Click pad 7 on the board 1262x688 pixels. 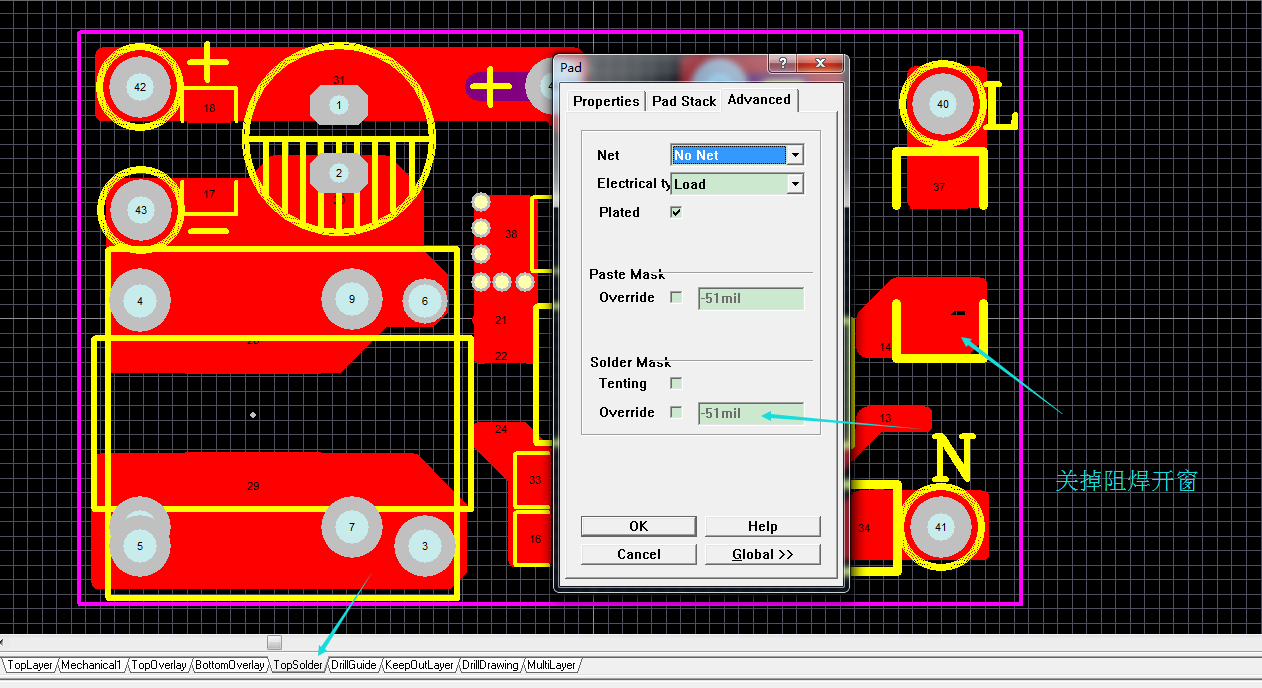tap(351, 527)
